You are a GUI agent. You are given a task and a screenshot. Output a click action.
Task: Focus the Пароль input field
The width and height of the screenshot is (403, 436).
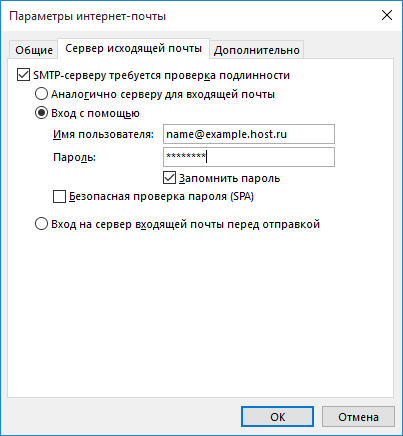pyautogui.click(x=249, y=157)
